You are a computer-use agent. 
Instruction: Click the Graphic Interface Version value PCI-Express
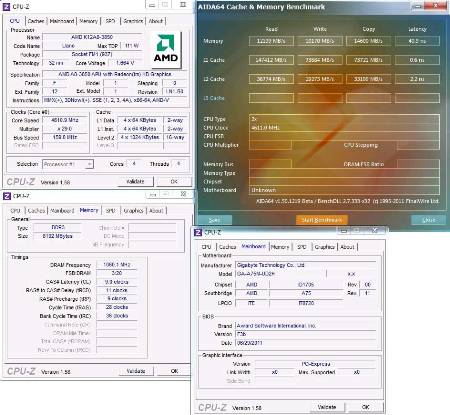pos(315,364)
